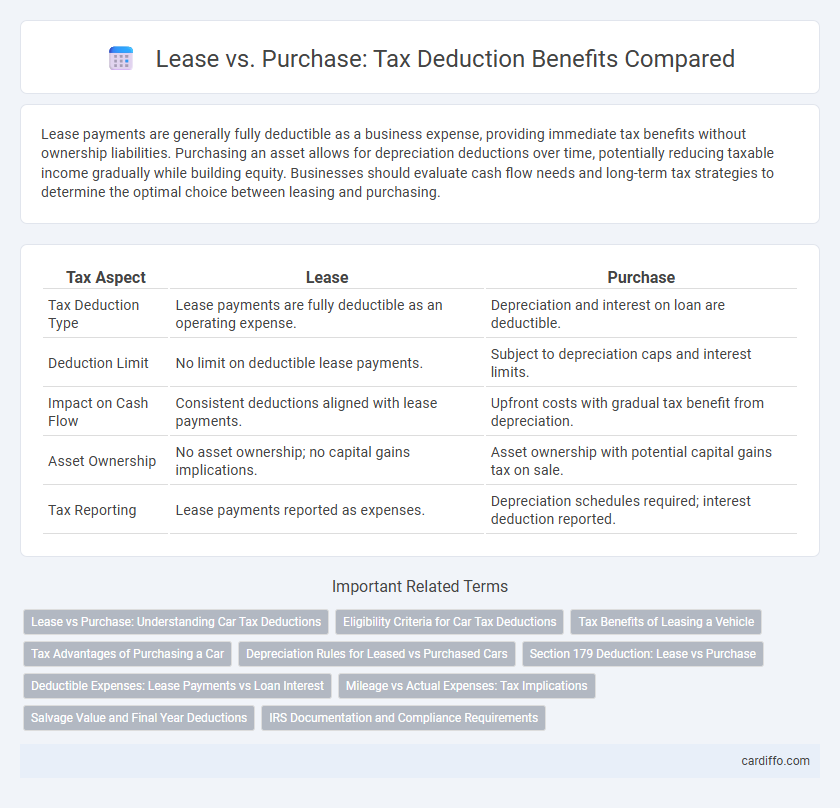Open 'Tax Advantages of Purchasing a Car' tag
840x808 pixels.
coord(128,654)
